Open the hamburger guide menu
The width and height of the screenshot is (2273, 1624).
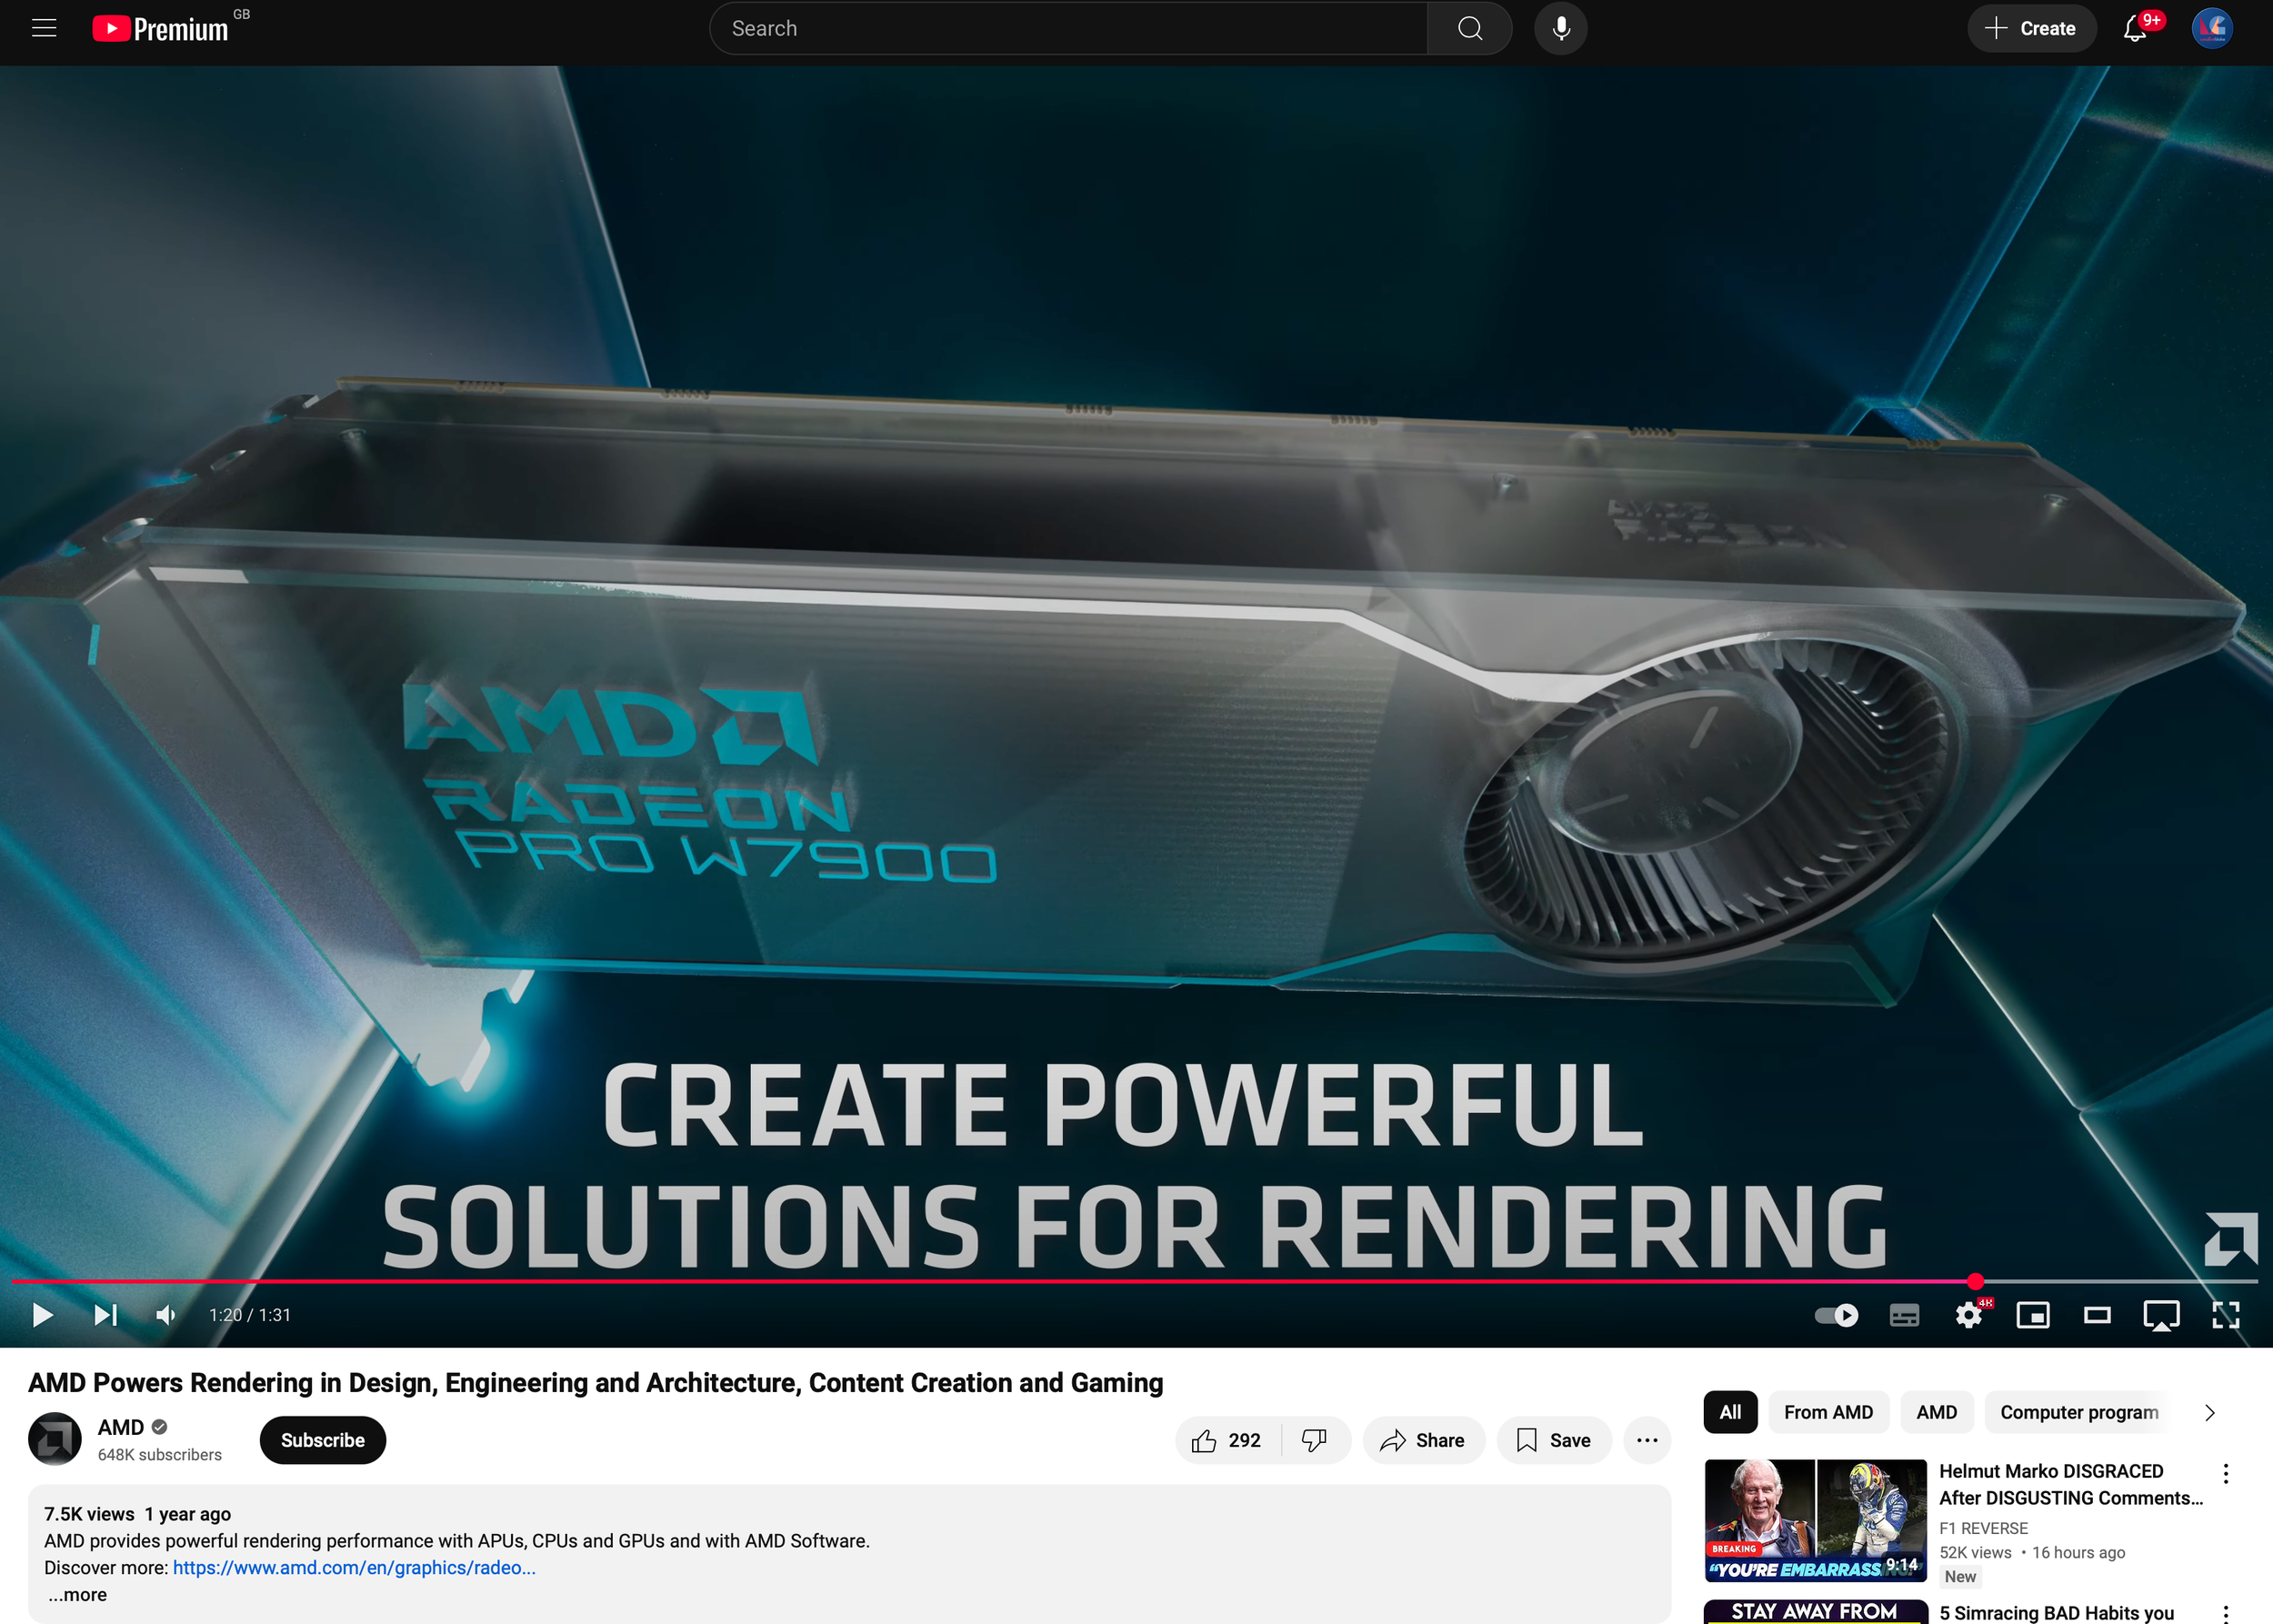click(44, 28)
